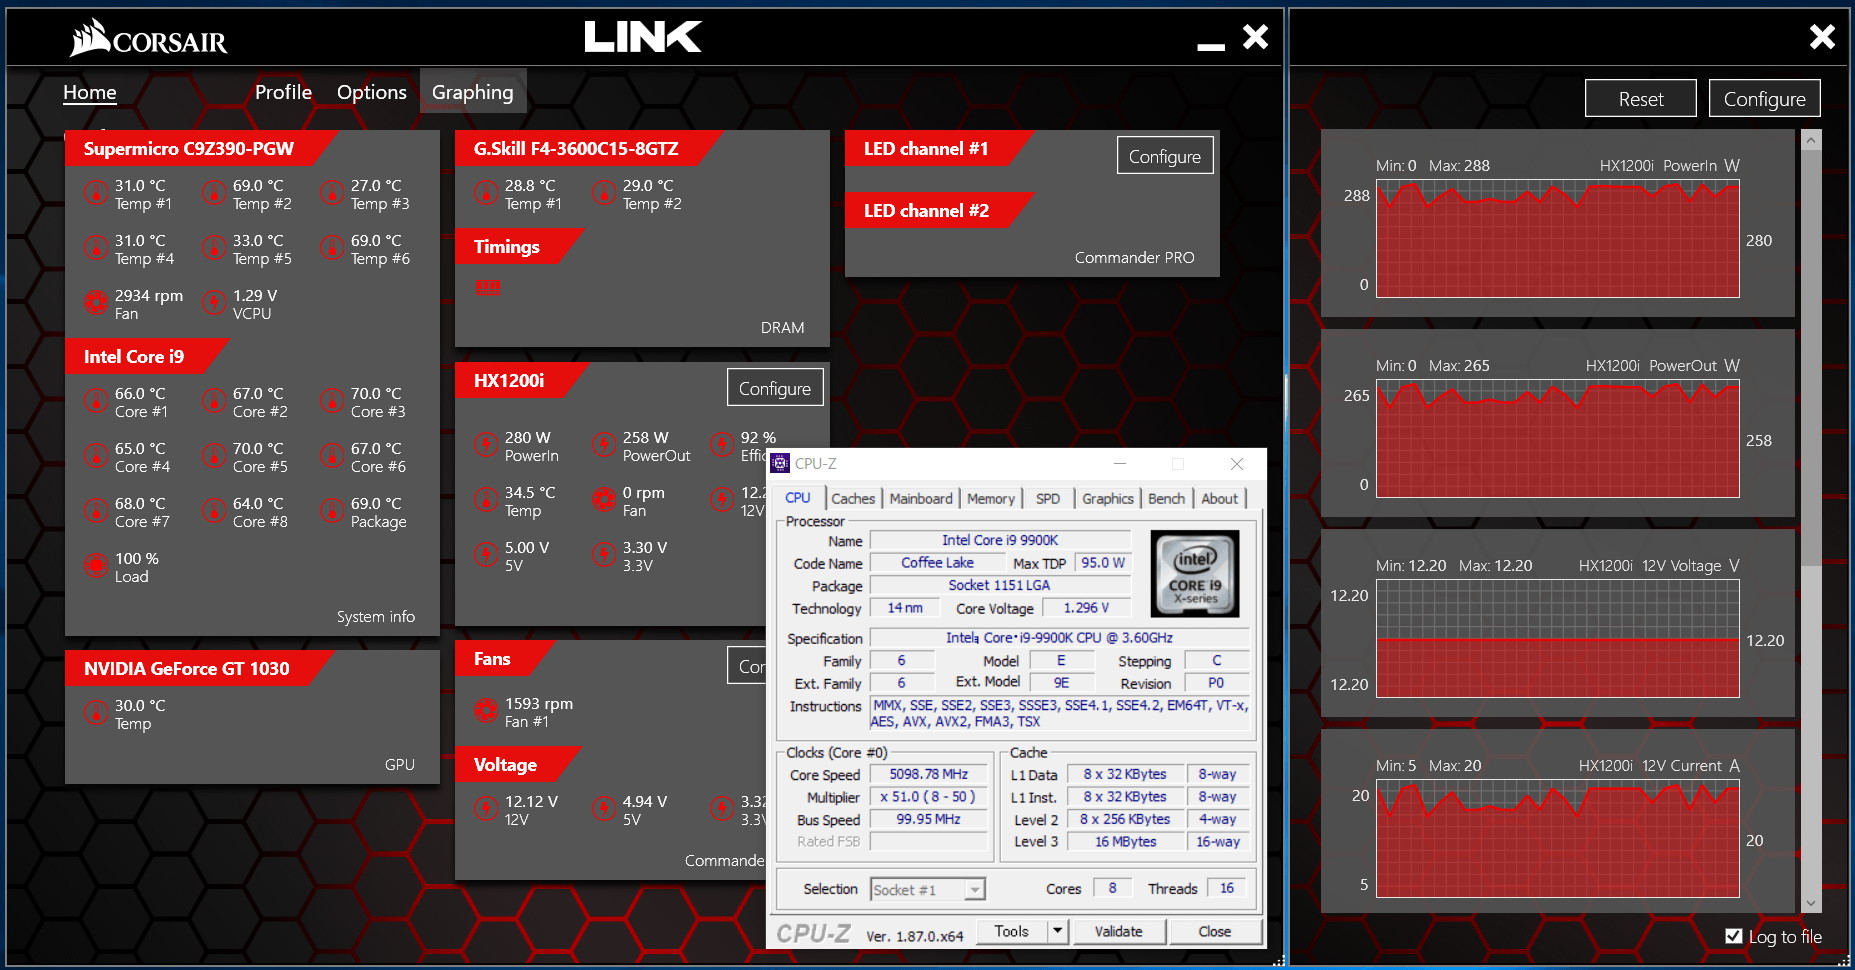Image resolution: width=1855 pixels, height=970 pixels.
Task: Open the Tools dropdown arrow in CPU-Z
Action: [1057, 931]
